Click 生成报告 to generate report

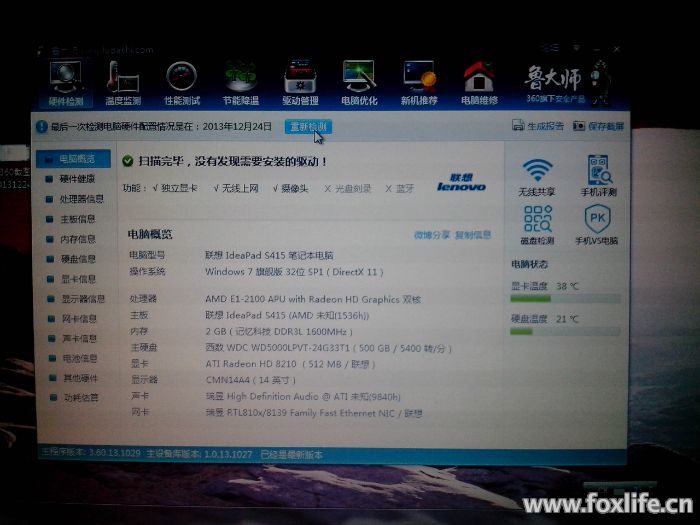tap(540, 127)
